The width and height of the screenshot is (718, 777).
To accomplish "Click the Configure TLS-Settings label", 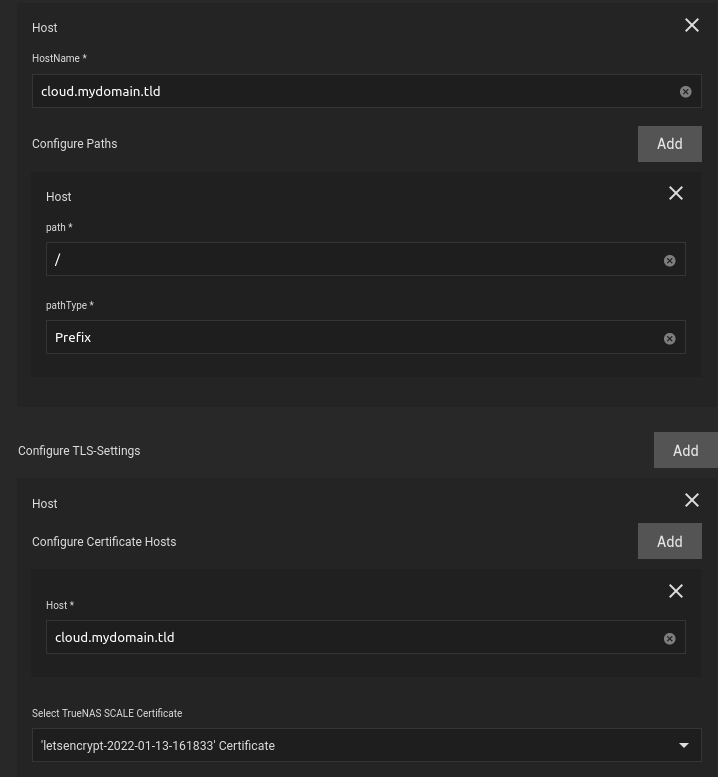I will click(79, 451).
